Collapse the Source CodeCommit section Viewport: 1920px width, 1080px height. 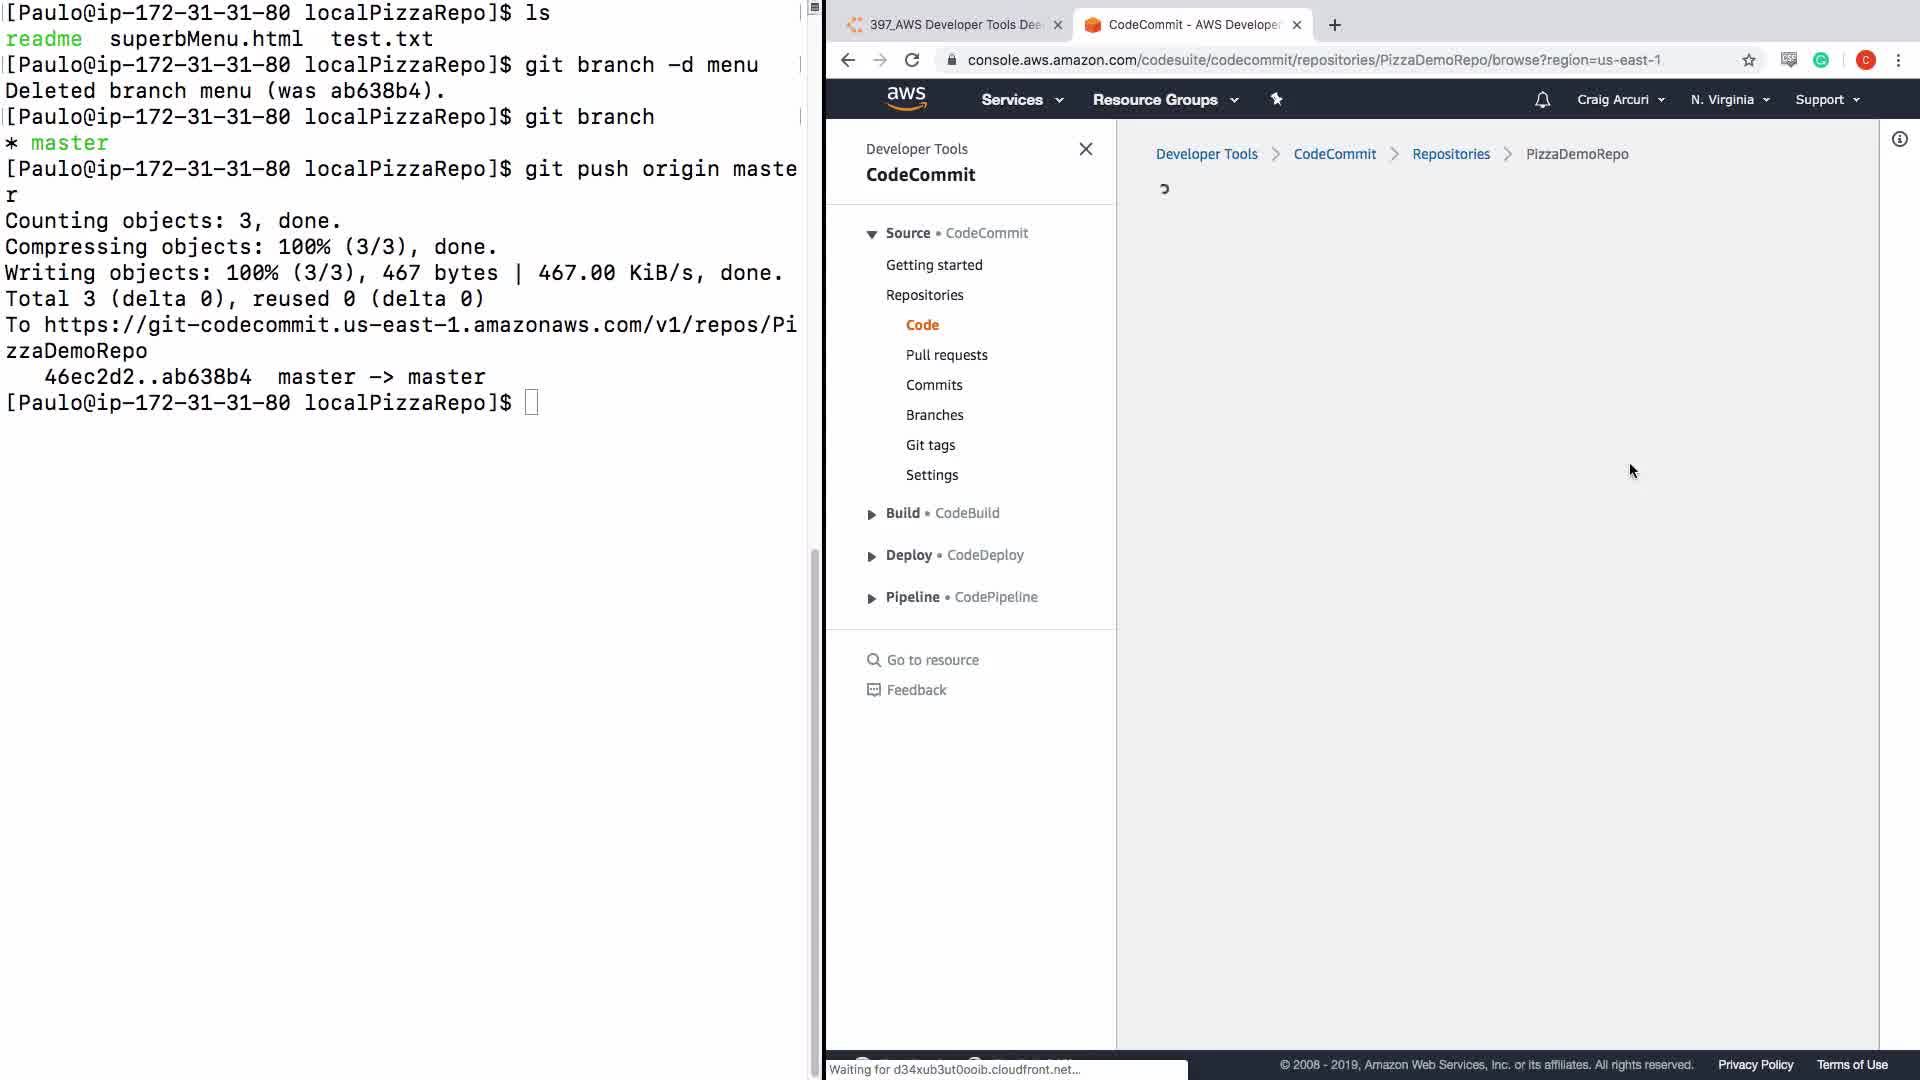(872, 234)
